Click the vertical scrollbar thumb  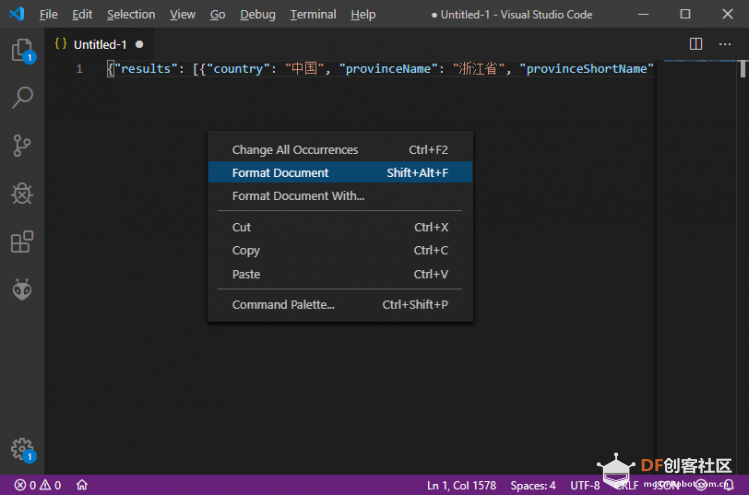(x=743, y=69)
